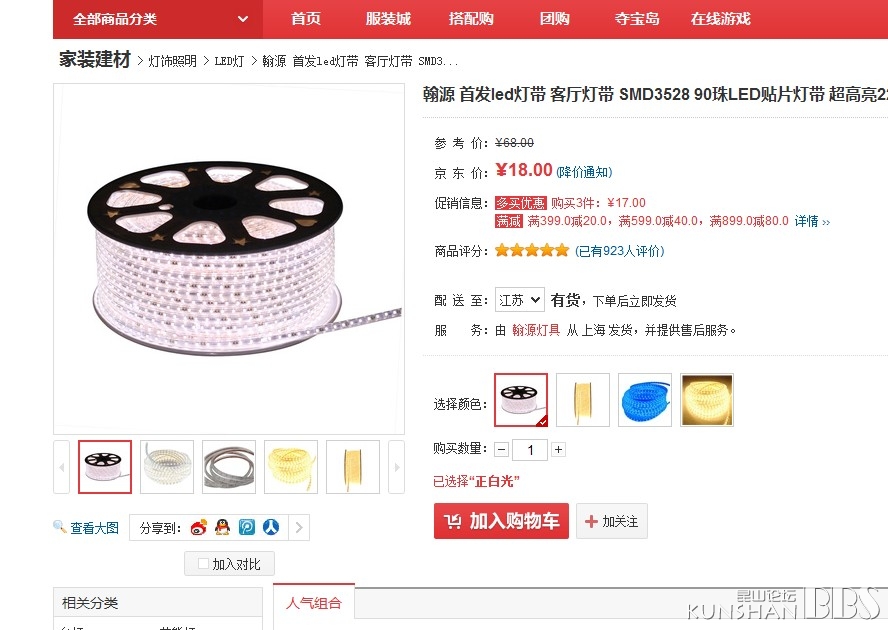Image resolution: width=888 pixels, height=630 pixels.
Task: Show next thumbnails with right arrow
Action: tap(396, 467)
